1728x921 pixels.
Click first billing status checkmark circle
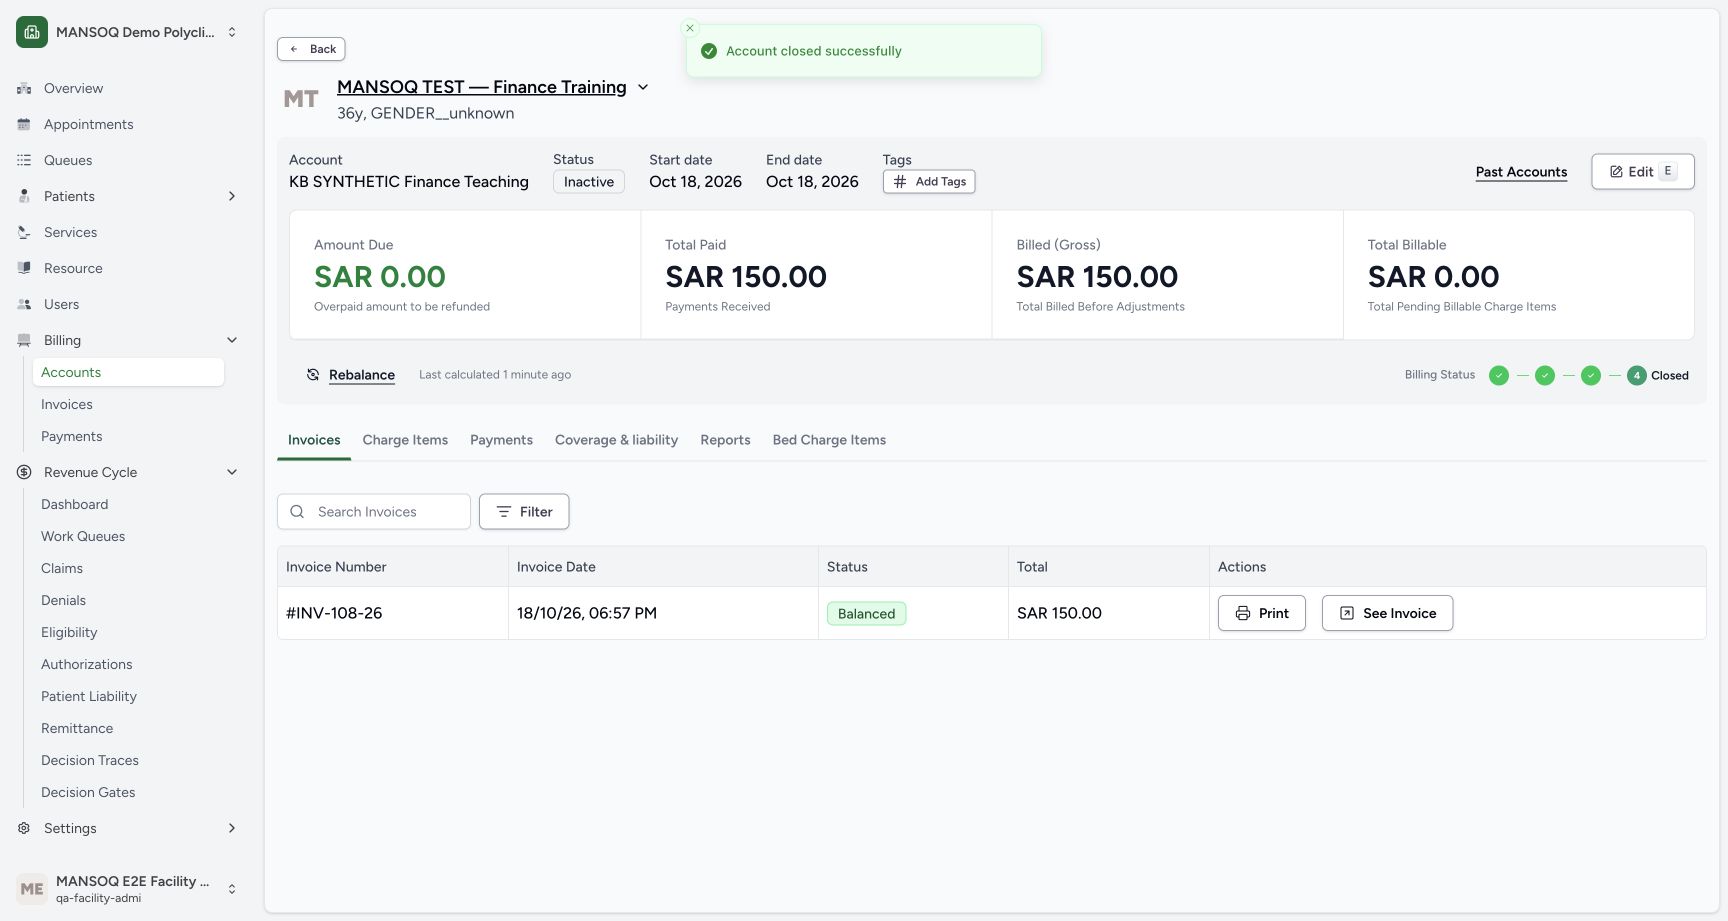1499,376
